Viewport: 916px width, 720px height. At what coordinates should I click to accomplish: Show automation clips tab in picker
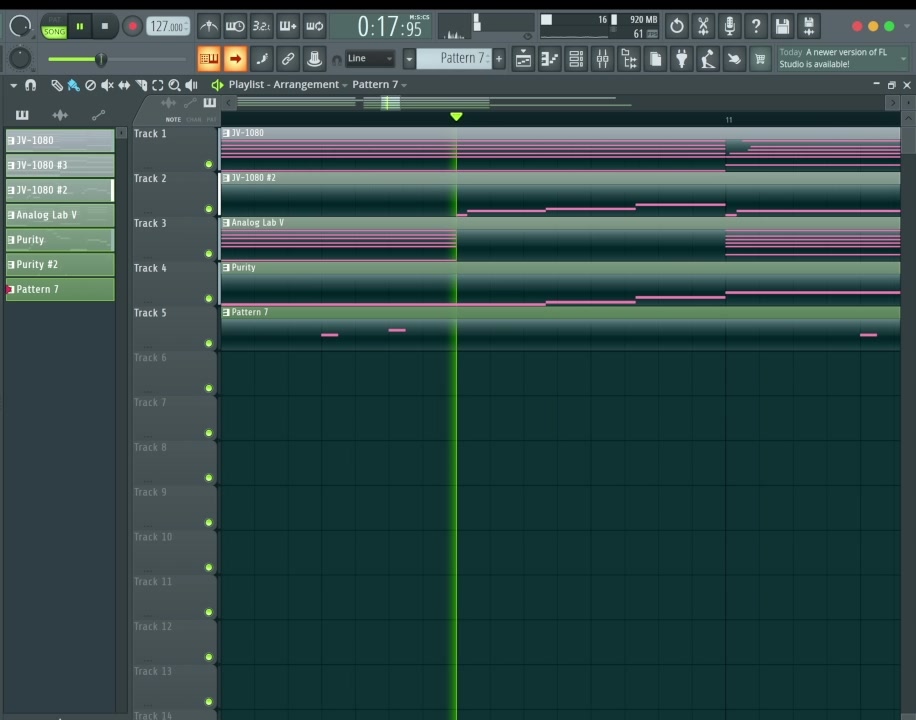[x=98, y=115]
